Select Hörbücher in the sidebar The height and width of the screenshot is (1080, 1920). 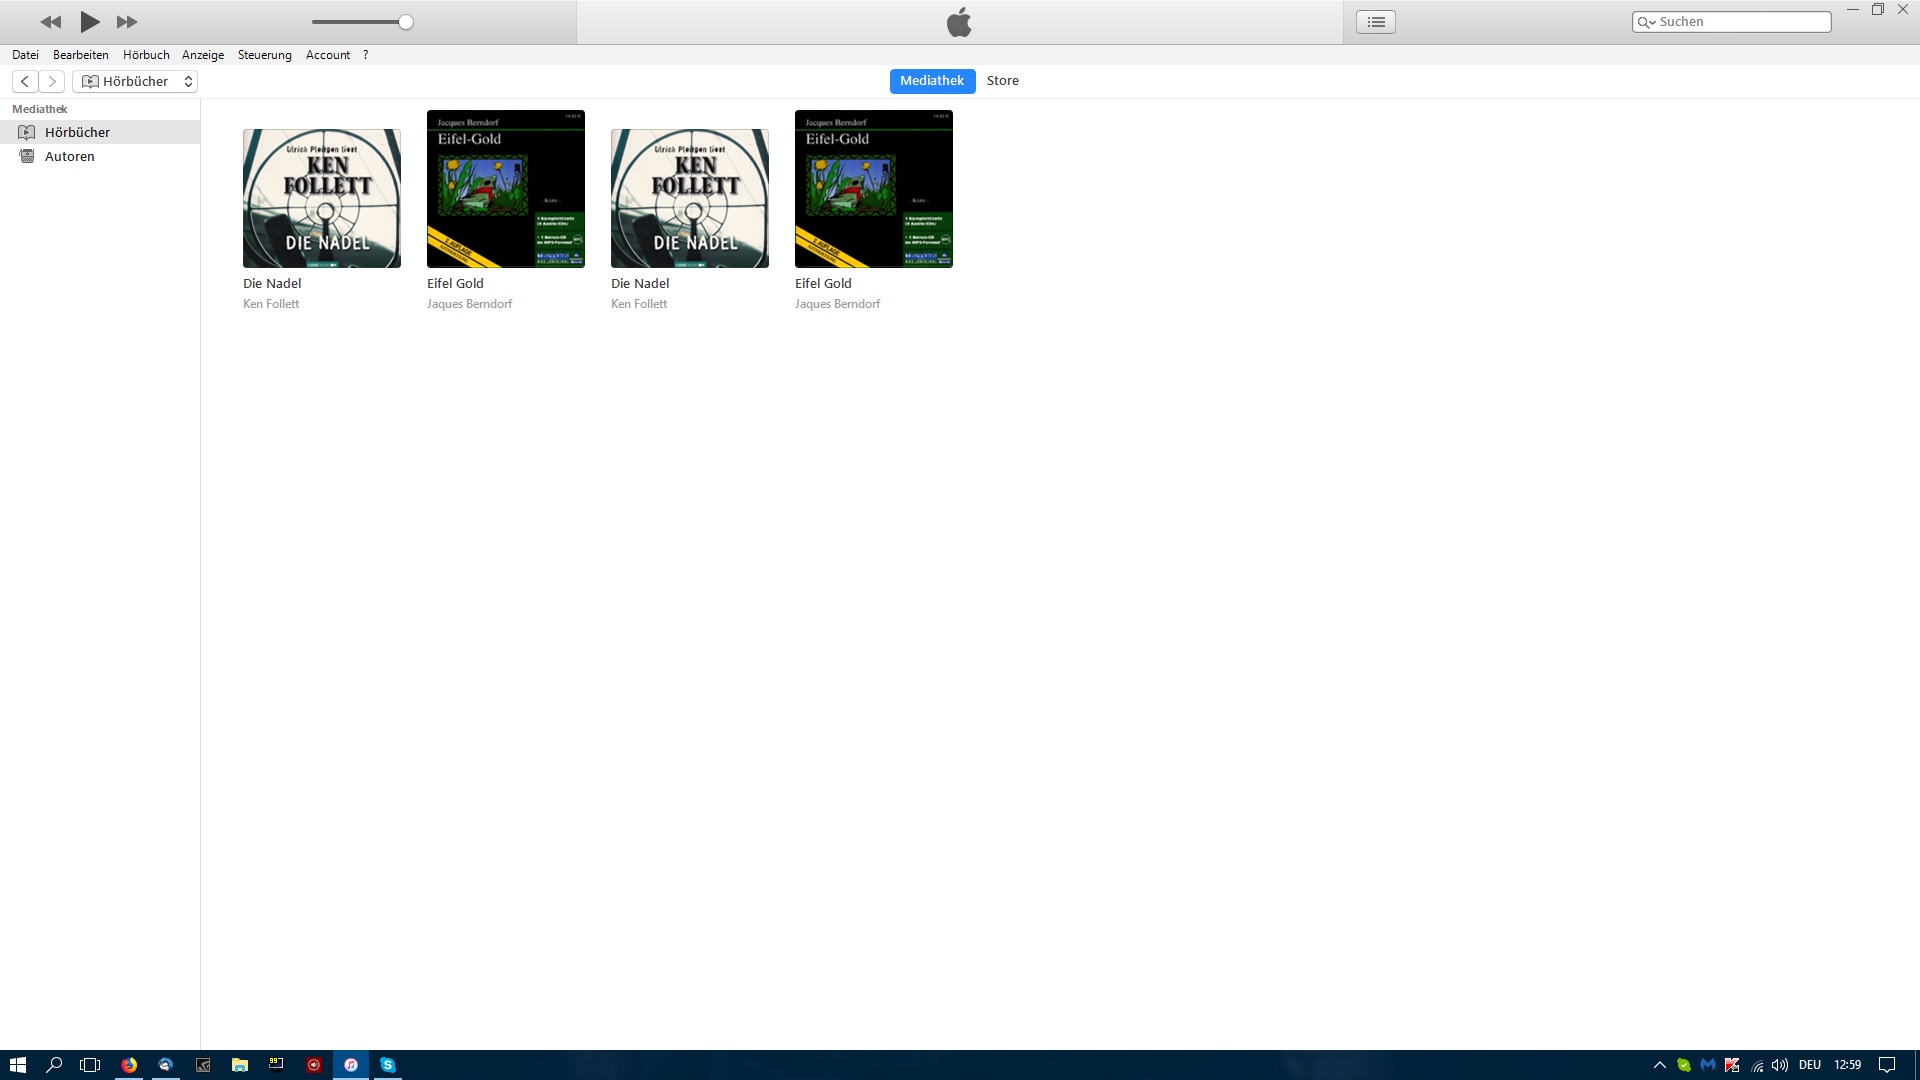coord(100,132)
